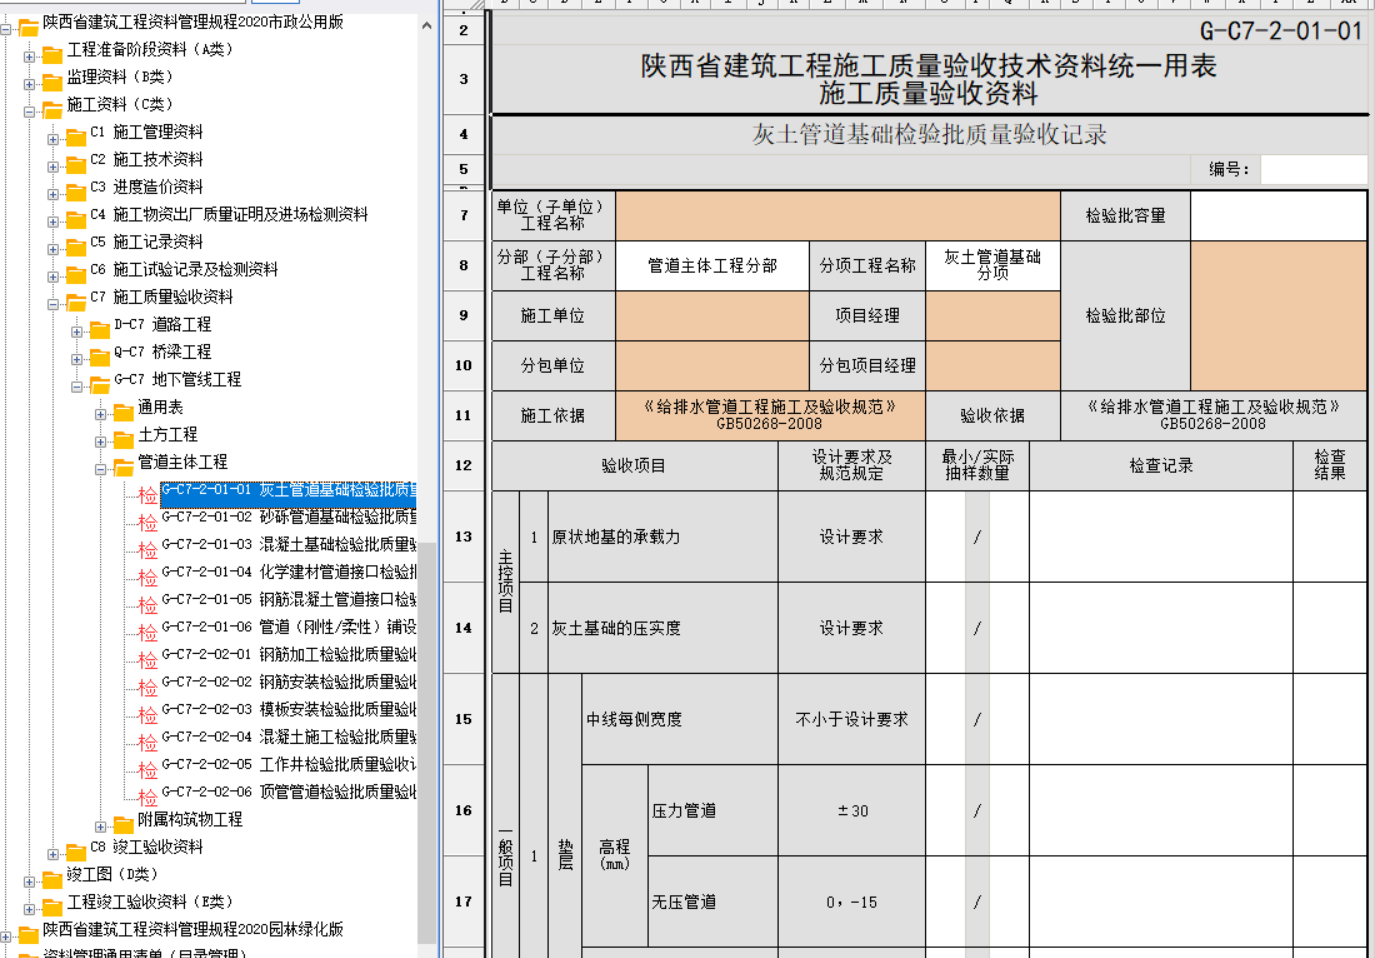Select G-C7-2-02-01 钢筋加工检验批 item
This screenshot has width=1375, height=958.
click(288, 654)
